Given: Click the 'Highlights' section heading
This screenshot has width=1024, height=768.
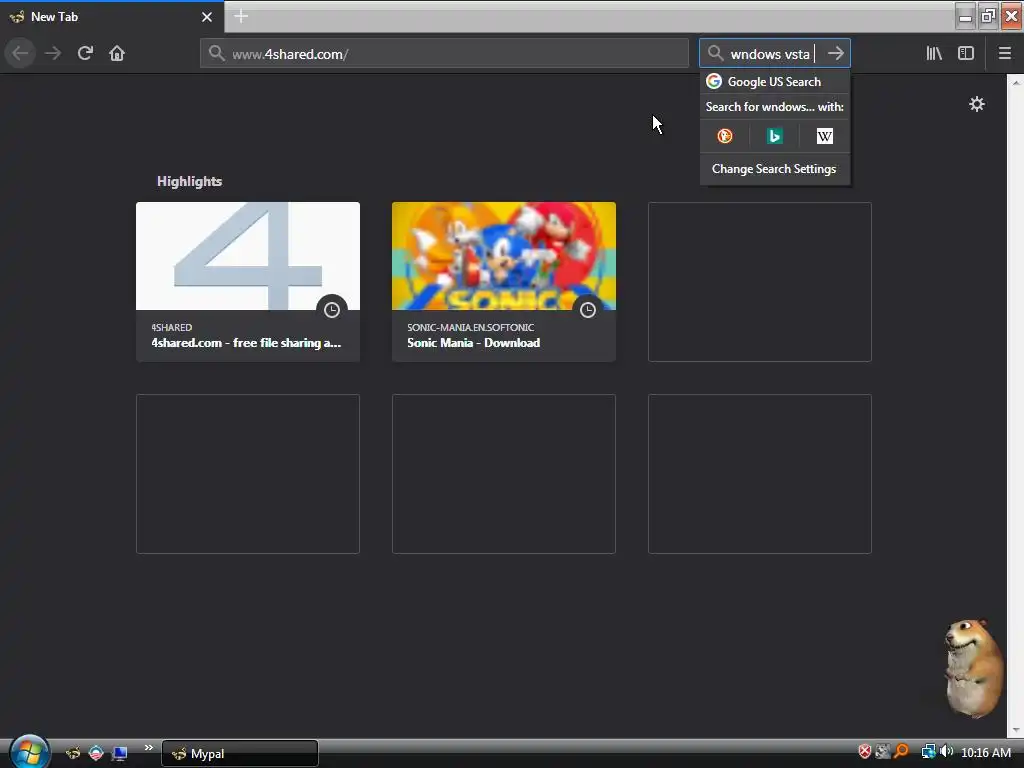Looking at the screenshot, I should pyautogui.click(x=189, y=182).
